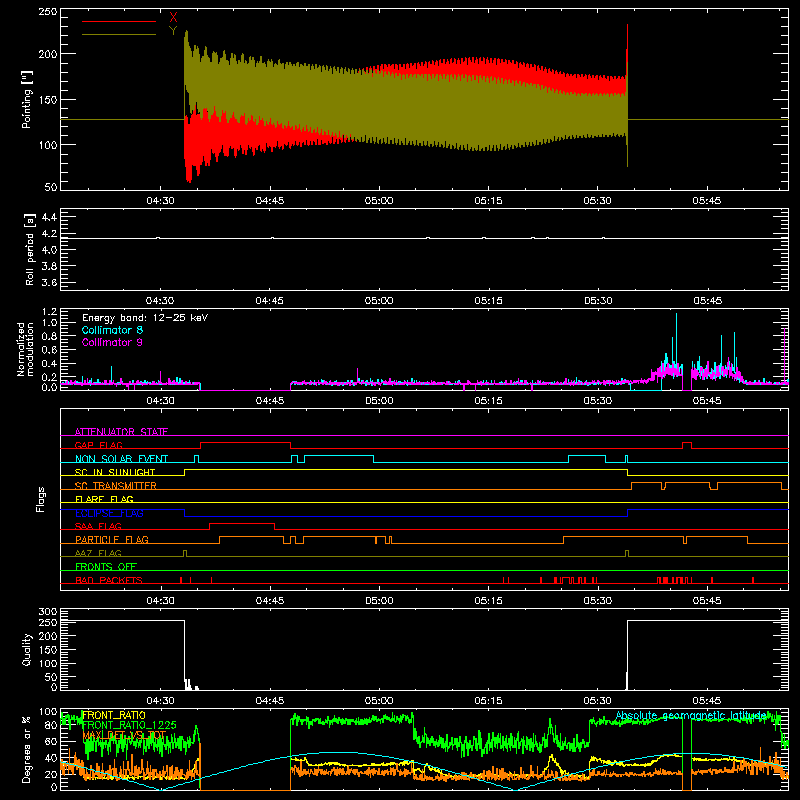800x800 pixels.
Task: Click the 'Energy band: 12-25 keV' text
Action: click(x=145, y=318)
